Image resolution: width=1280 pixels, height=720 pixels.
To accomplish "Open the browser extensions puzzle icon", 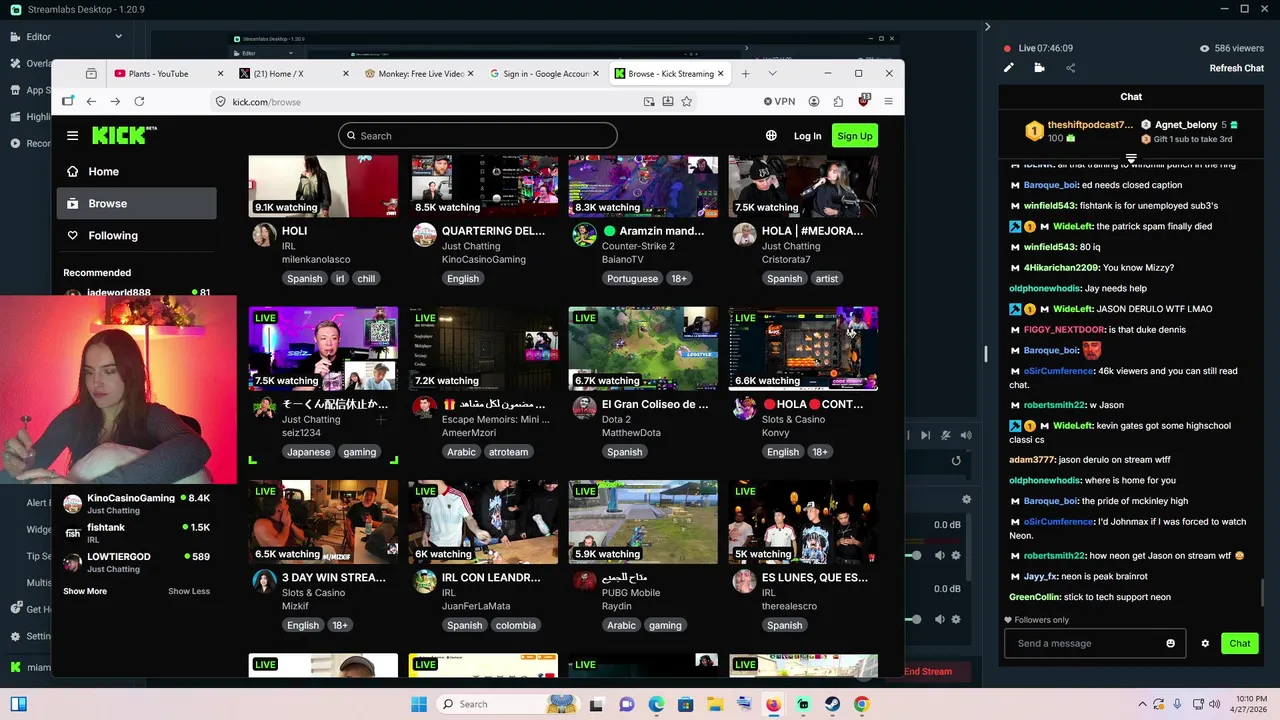I will pos(838,101).
